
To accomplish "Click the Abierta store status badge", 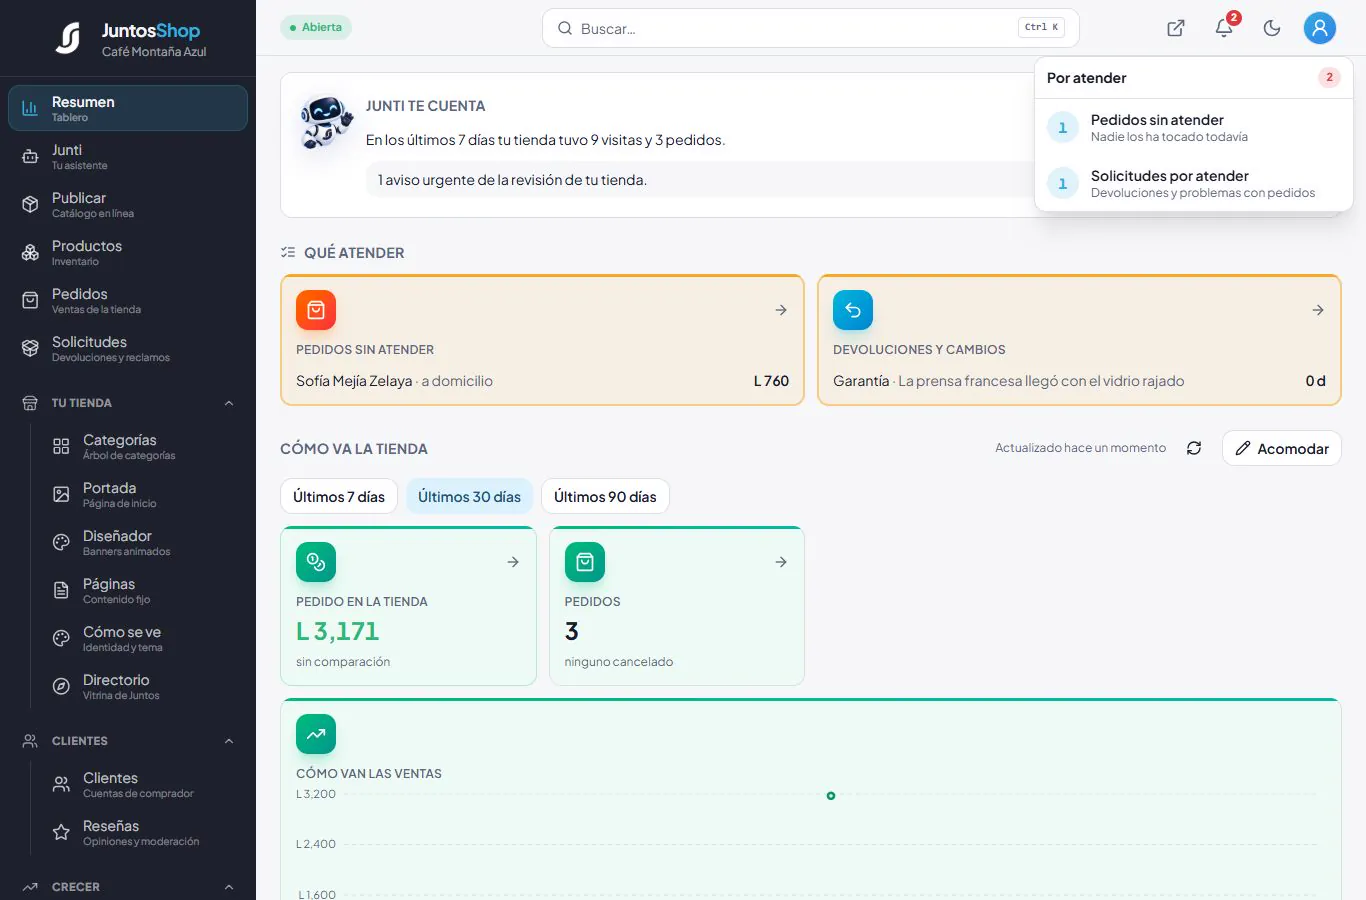I will point(316,27).
